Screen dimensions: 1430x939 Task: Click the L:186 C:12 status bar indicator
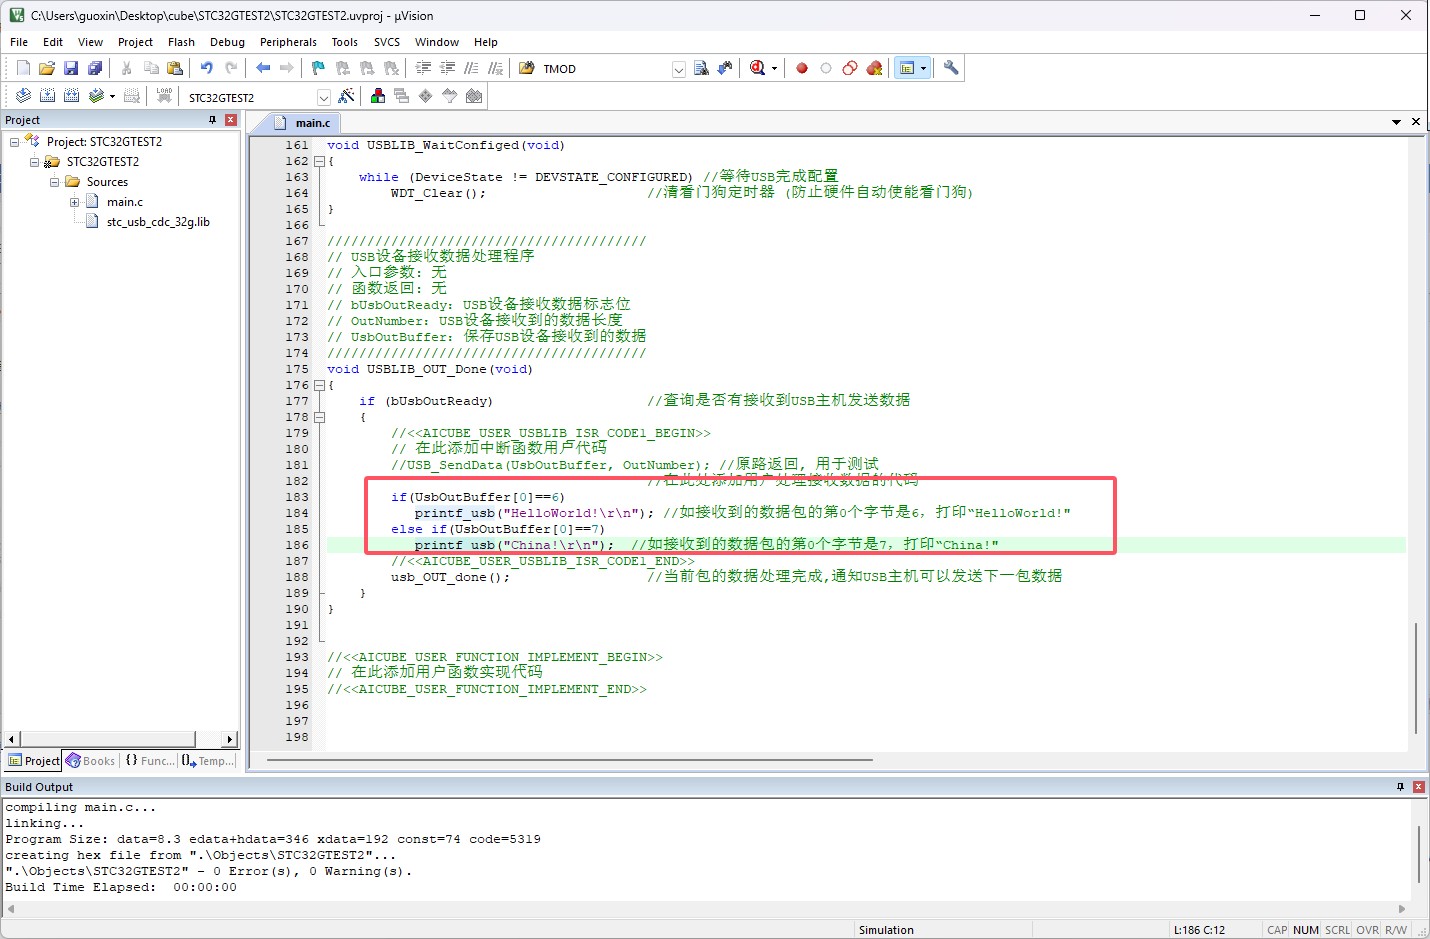1199,930
